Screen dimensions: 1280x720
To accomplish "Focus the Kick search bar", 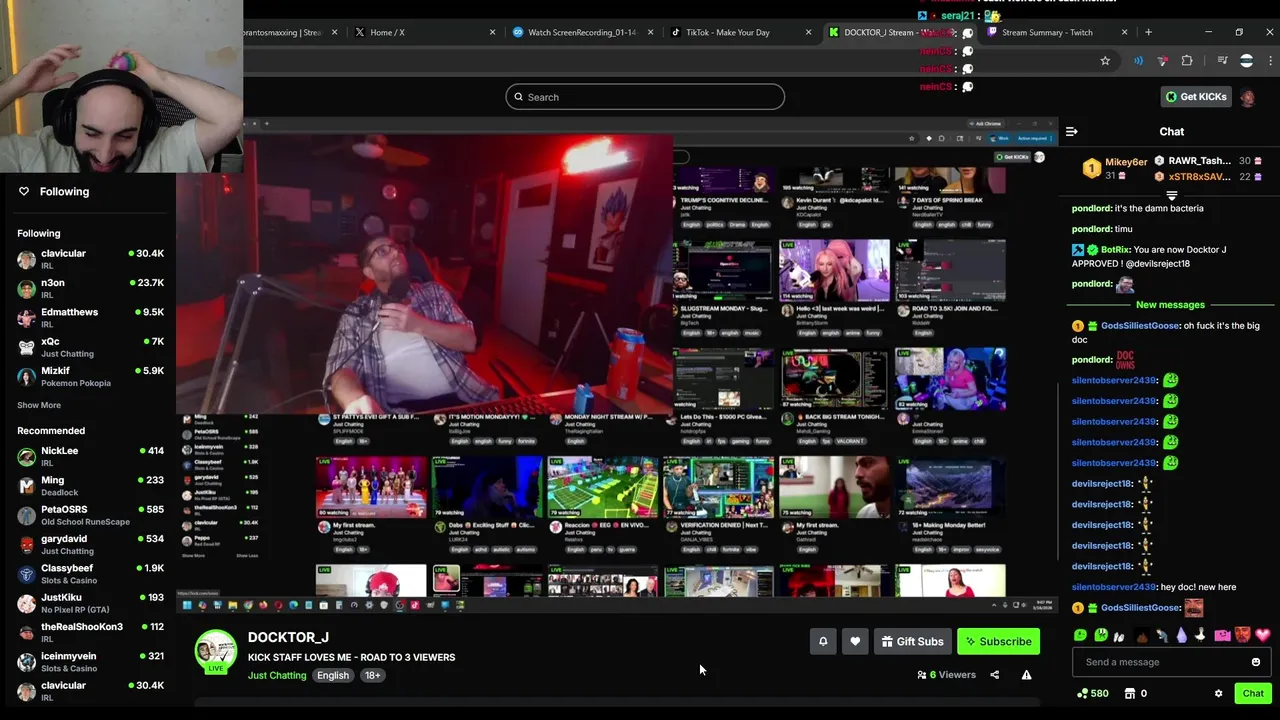I will [x=645, y=97].
